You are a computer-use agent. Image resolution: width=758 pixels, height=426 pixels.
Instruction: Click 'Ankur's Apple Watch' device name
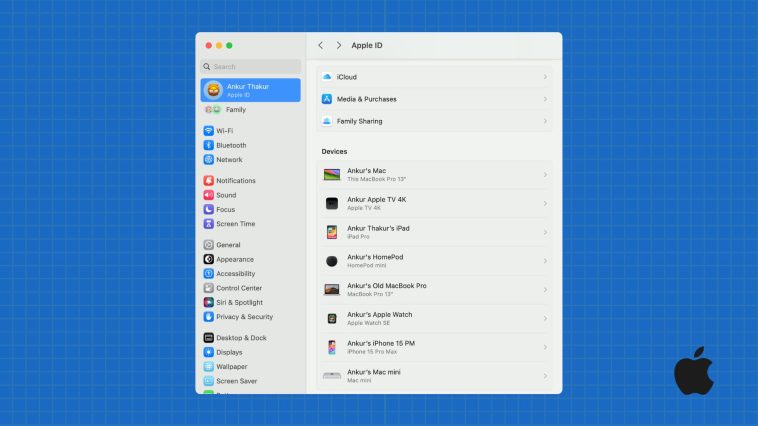[x=379, y=314]
